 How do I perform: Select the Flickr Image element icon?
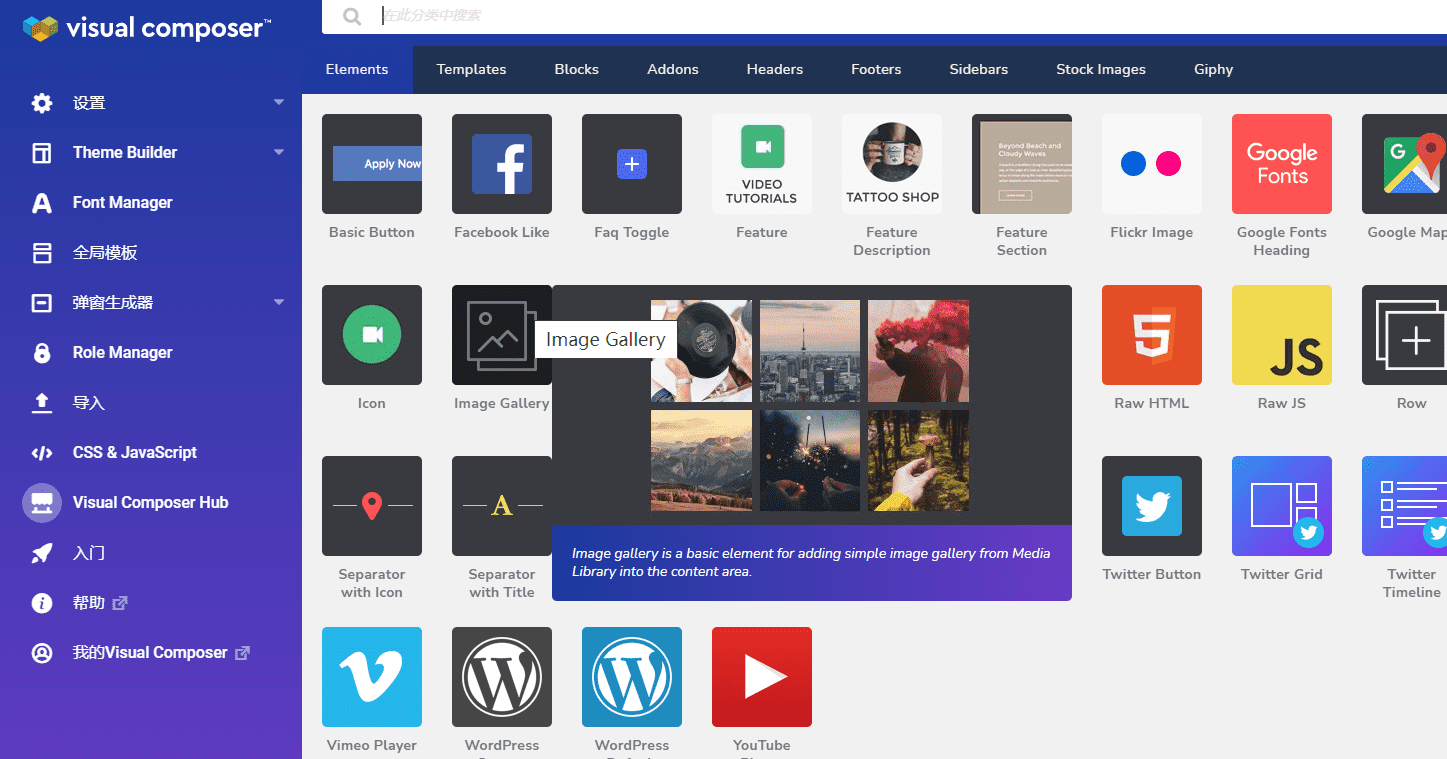pyautogui.click(x=1152, y=164)
